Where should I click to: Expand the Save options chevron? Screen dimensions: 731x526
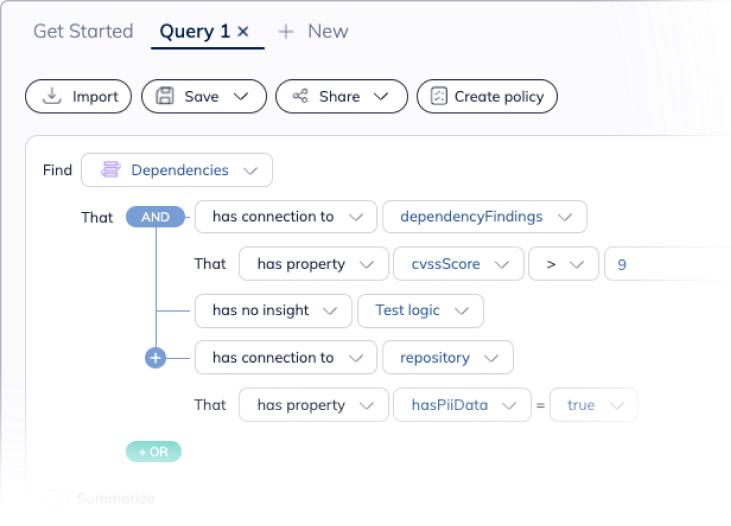(x=241, y=97)
